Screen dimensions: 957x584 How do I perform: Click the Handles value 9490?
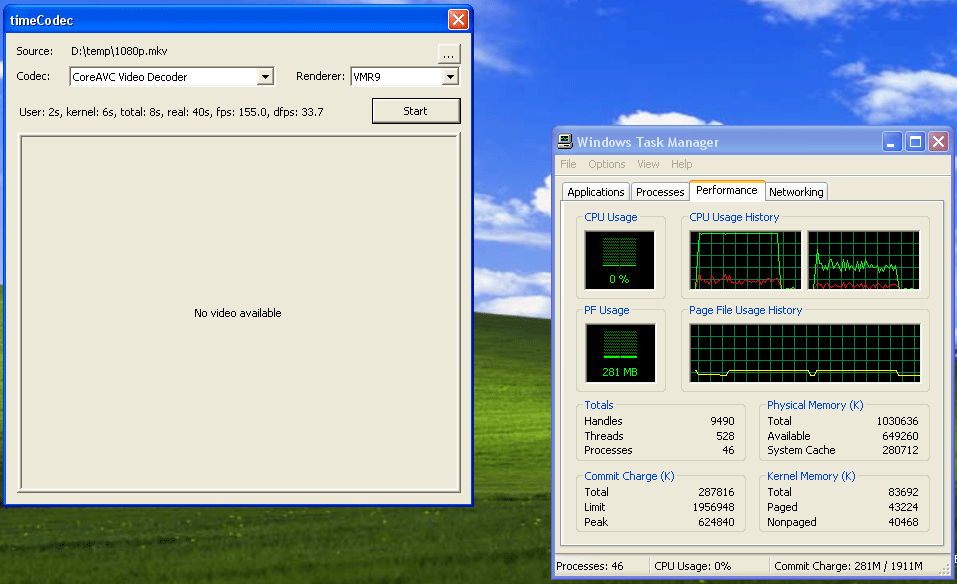click(x=722, y=421)
